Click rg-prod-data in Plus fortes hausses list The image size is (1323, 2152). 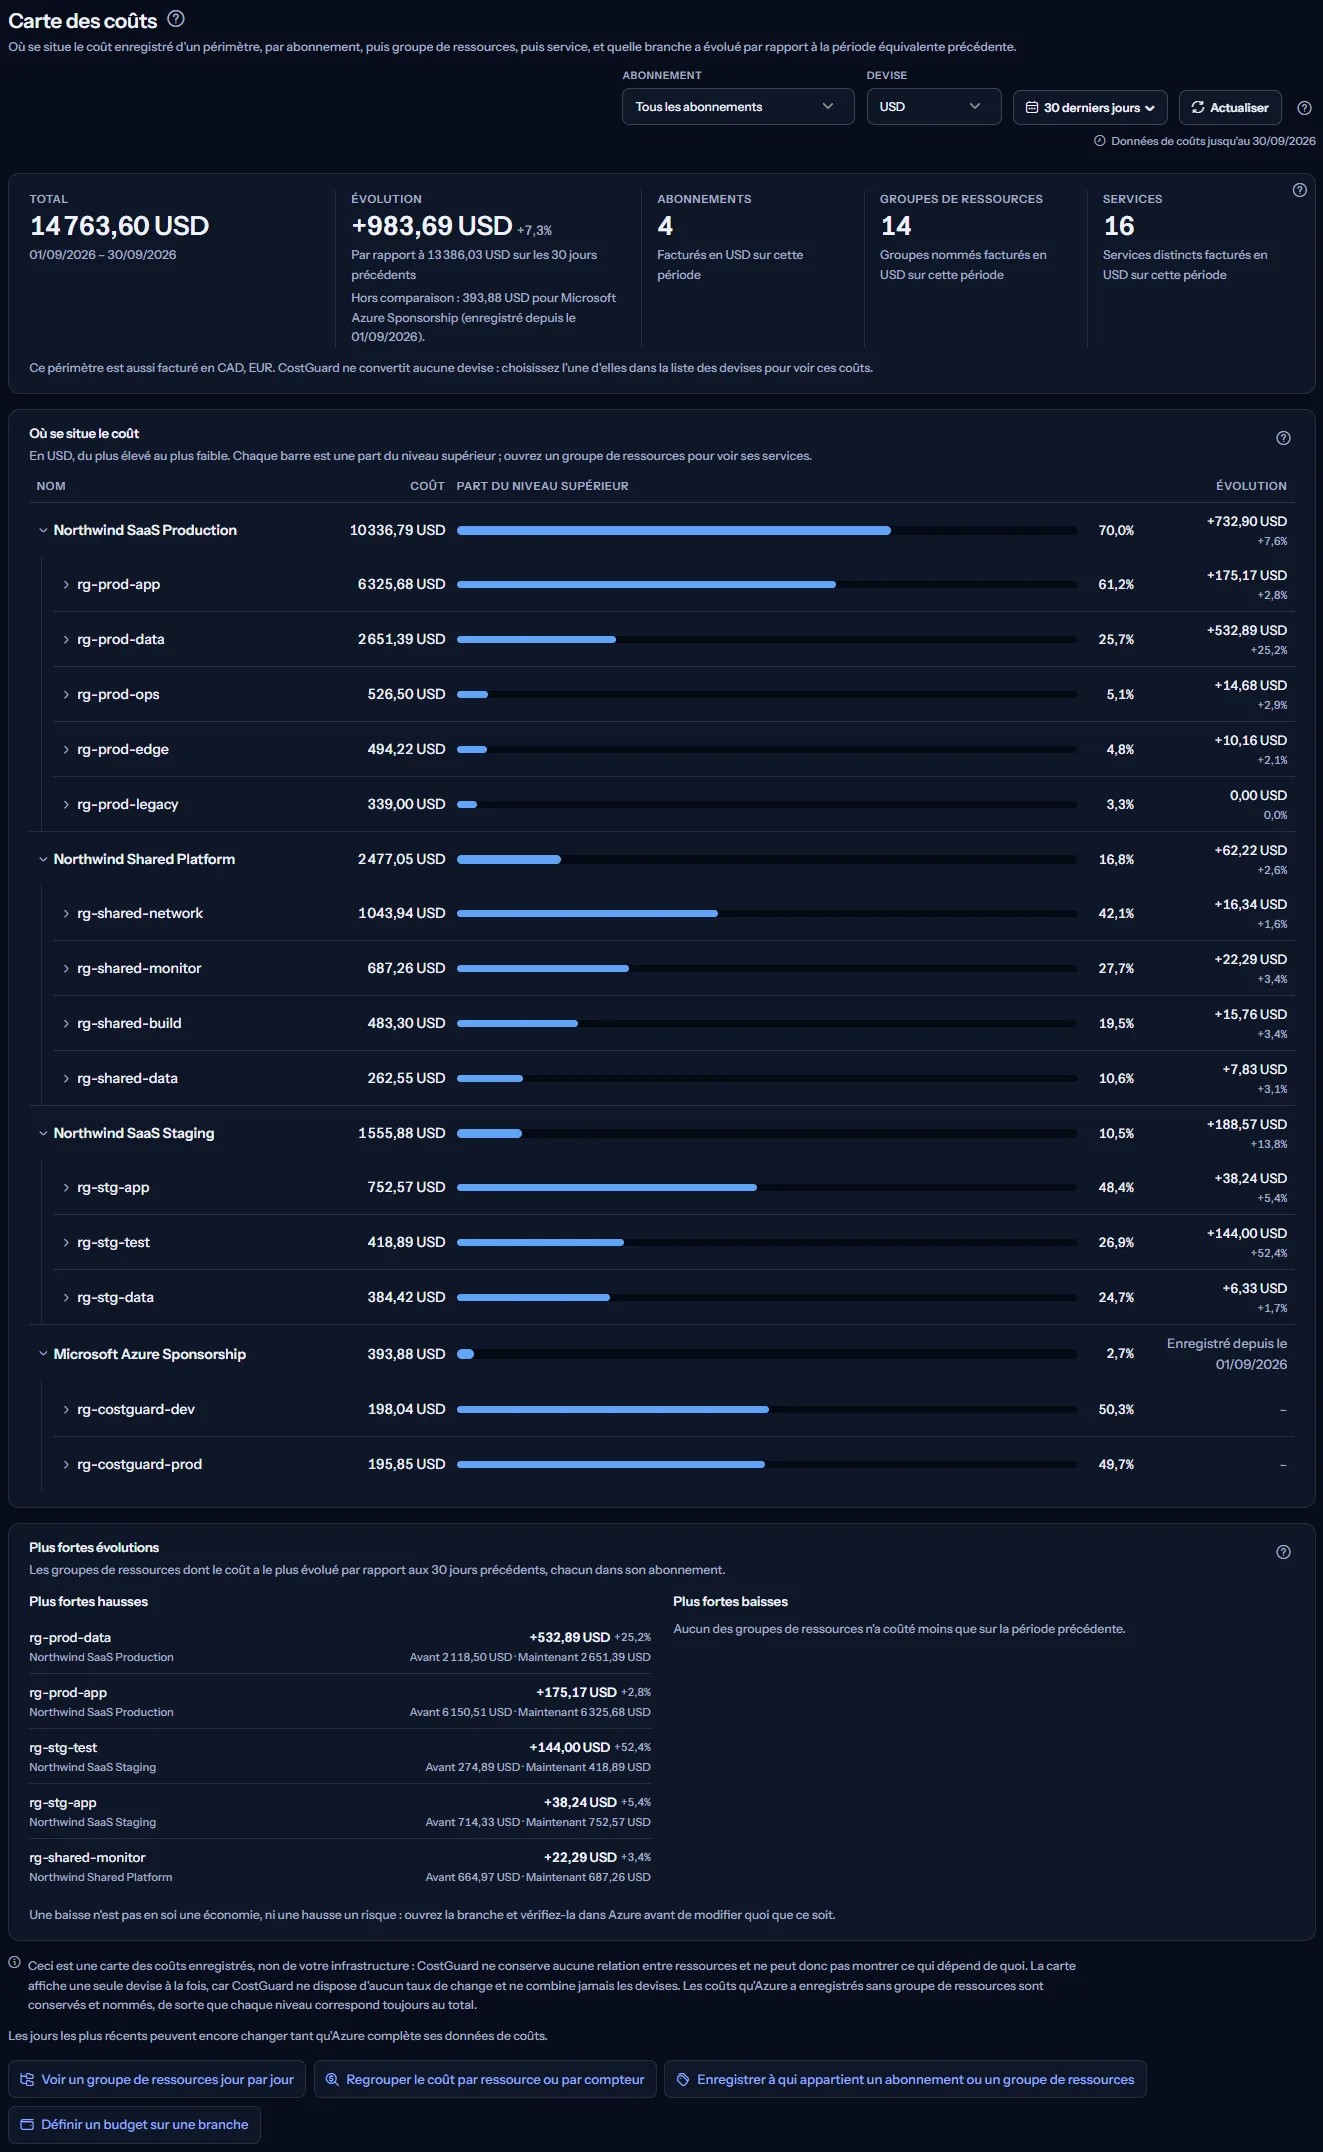(70, 1637)
